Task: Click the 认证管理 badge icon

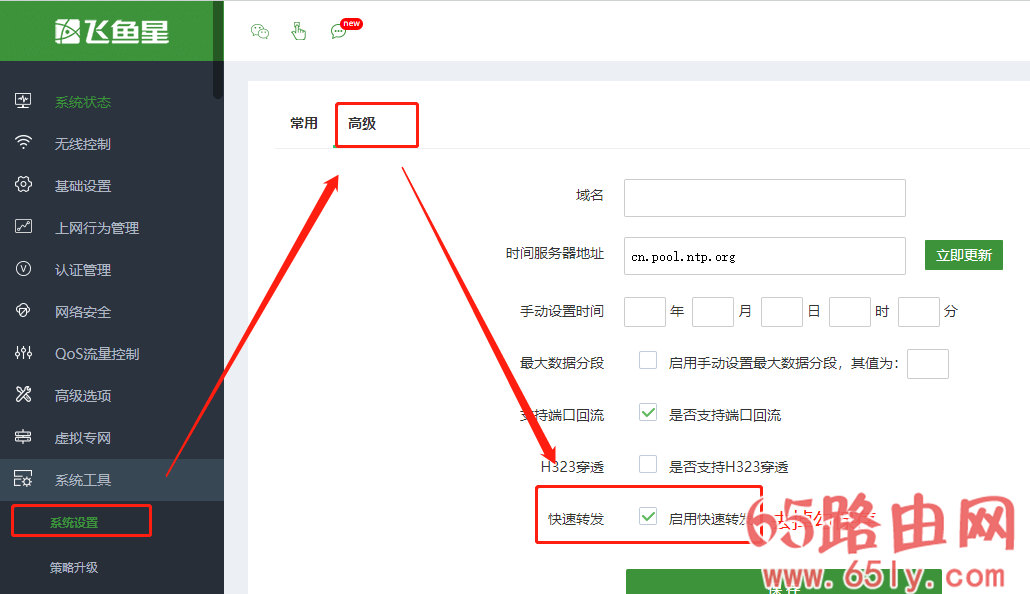Action: pos(23,269)
